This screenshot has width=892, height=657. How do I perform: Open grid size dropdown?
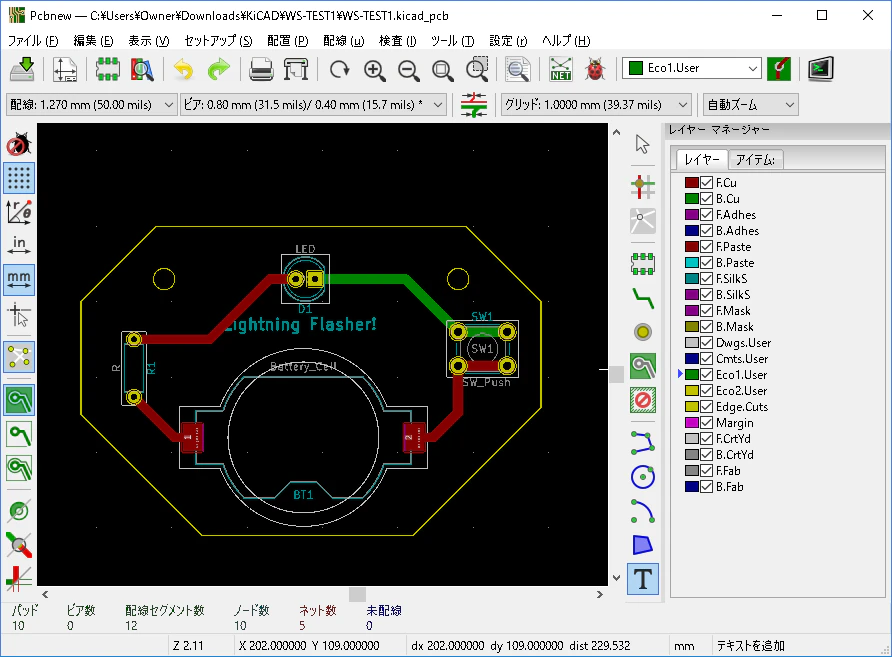595,105
